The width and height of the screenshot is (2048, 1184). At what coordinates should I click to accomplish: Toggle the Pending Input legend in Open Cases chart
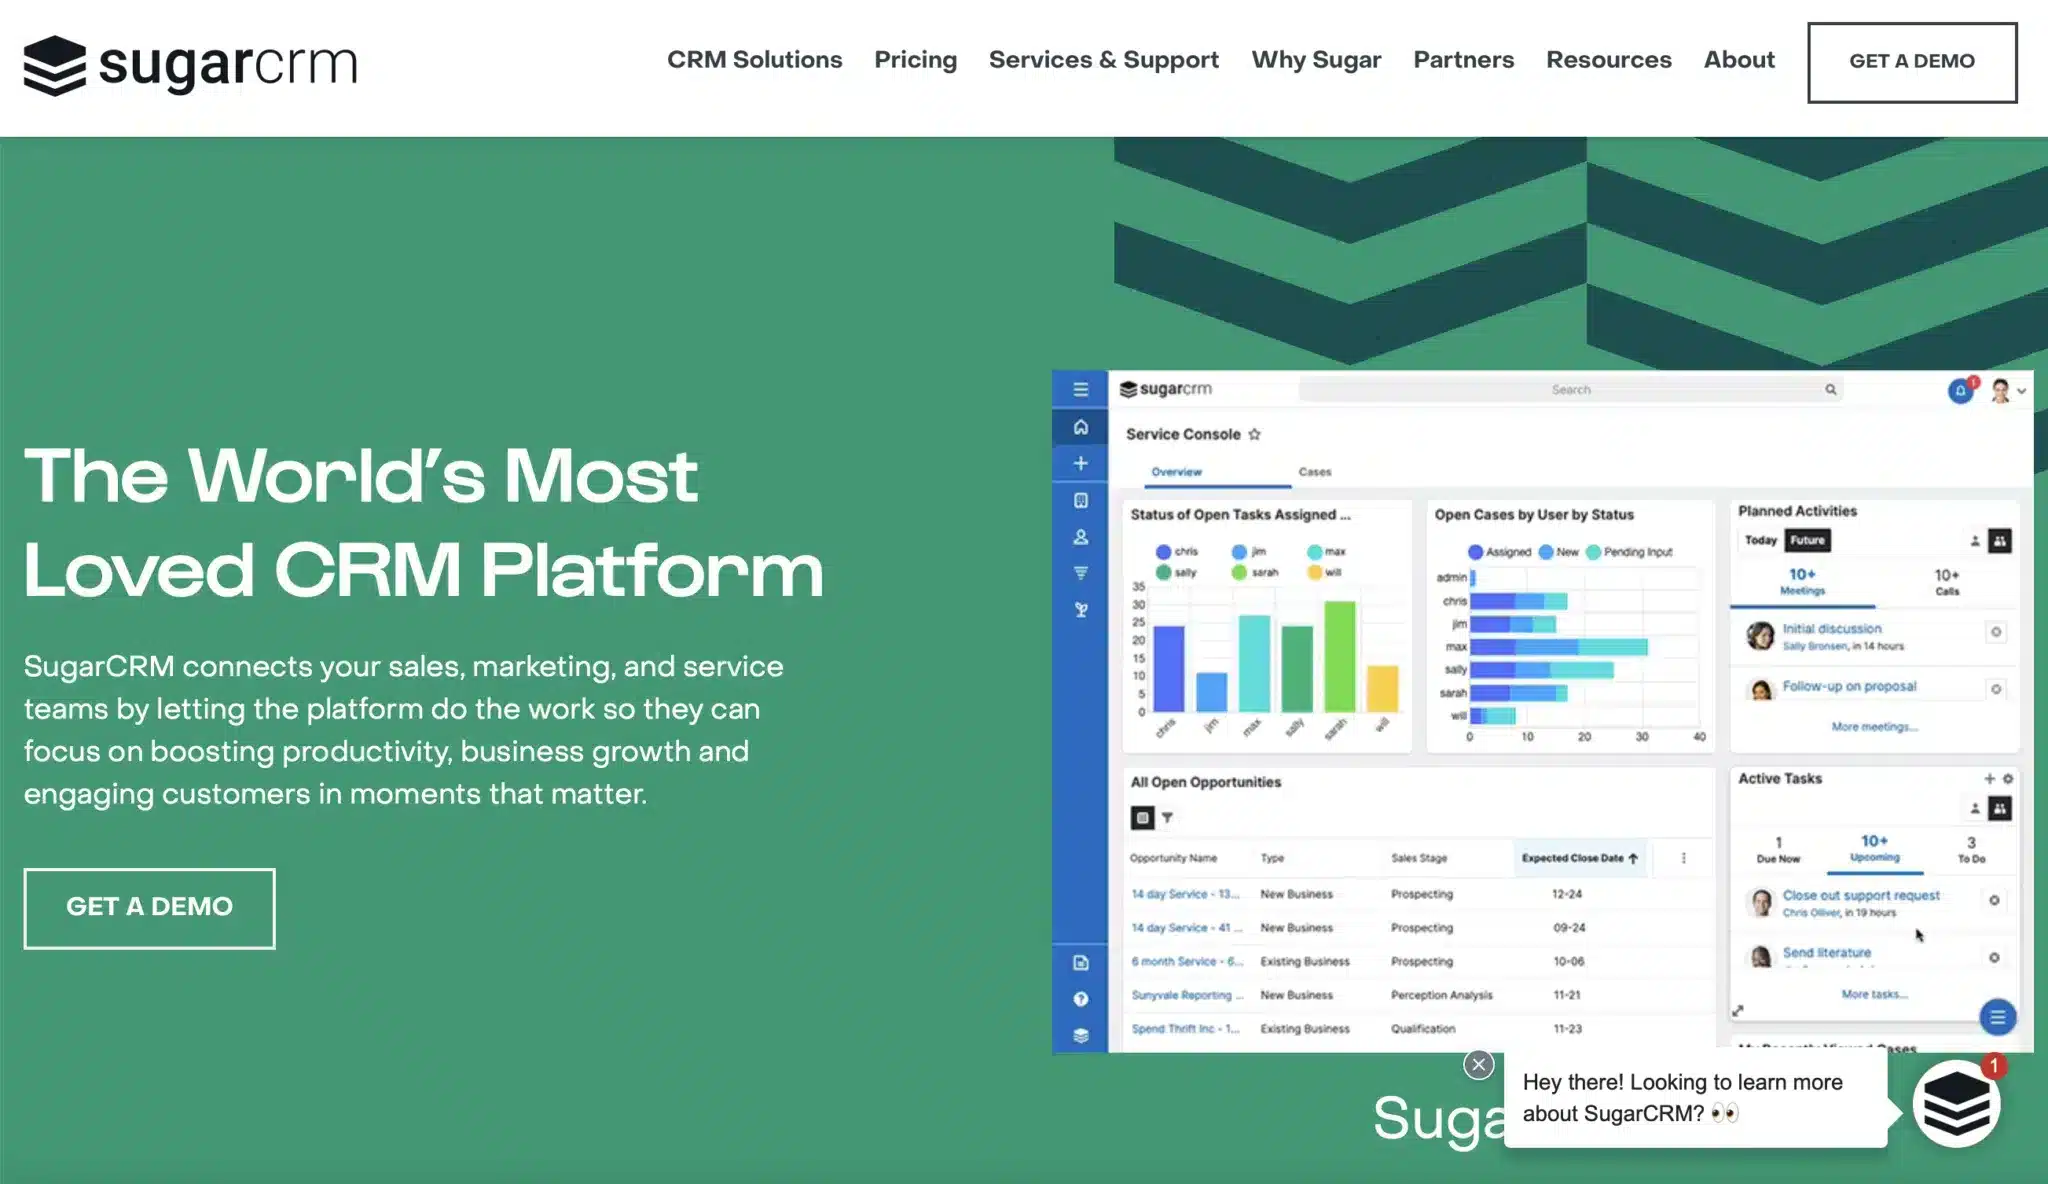tap(1629, 552)
